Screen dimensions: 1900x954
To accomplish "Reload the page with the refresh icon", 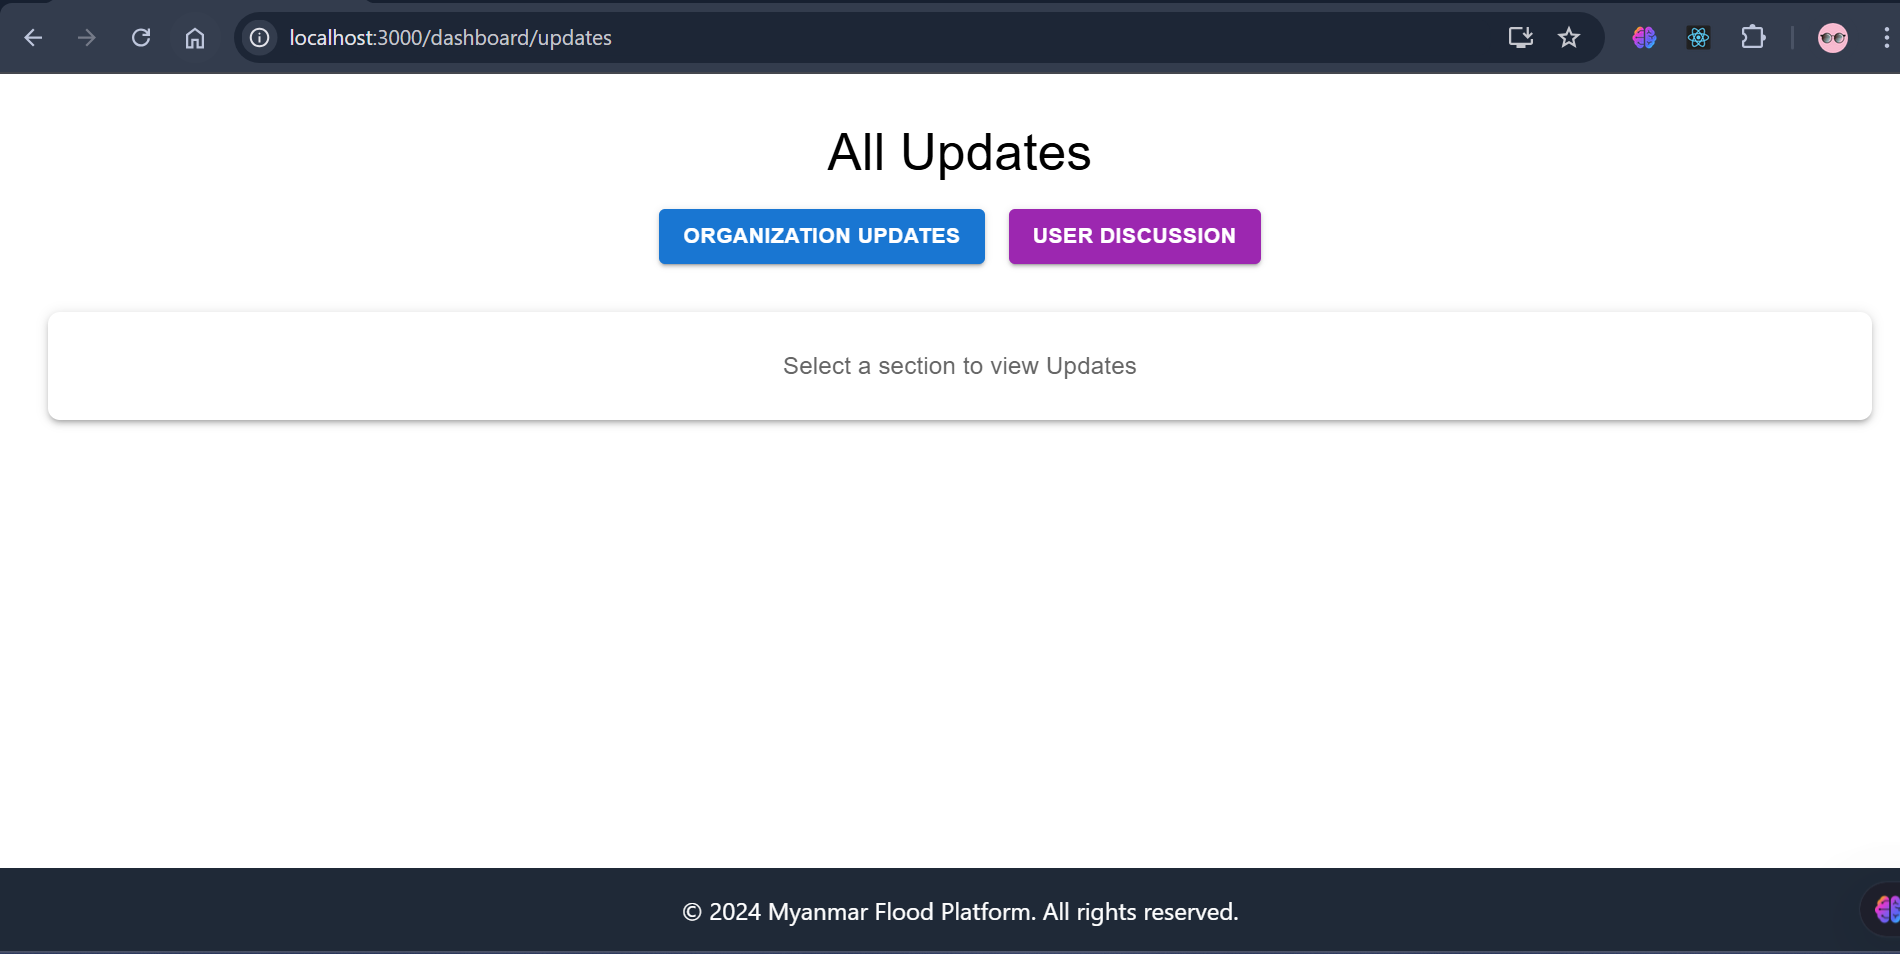I will point(141,38).
